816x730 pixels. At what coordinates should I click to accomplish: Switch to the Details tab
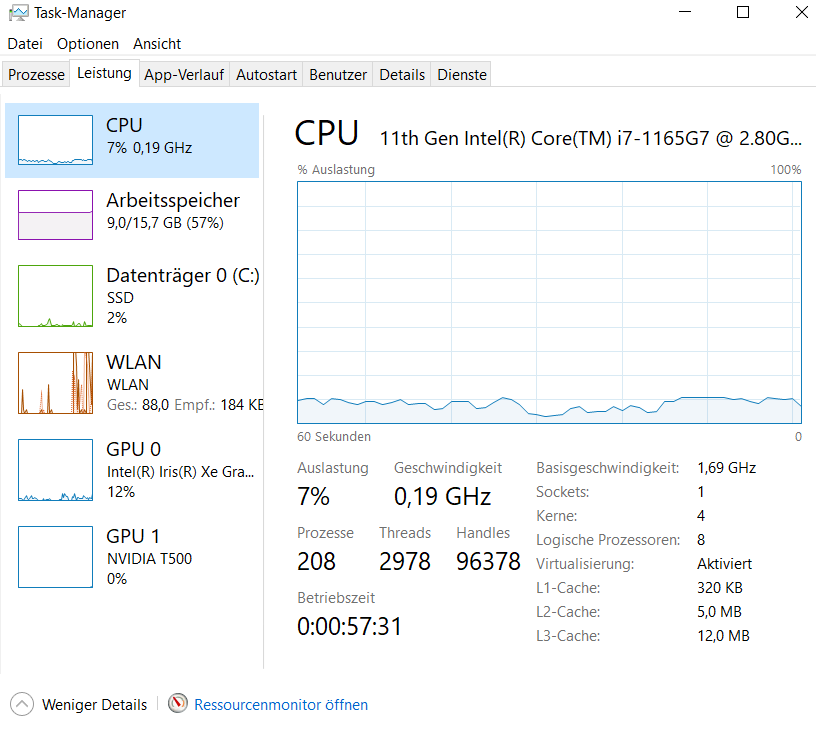tap(402, 74)
